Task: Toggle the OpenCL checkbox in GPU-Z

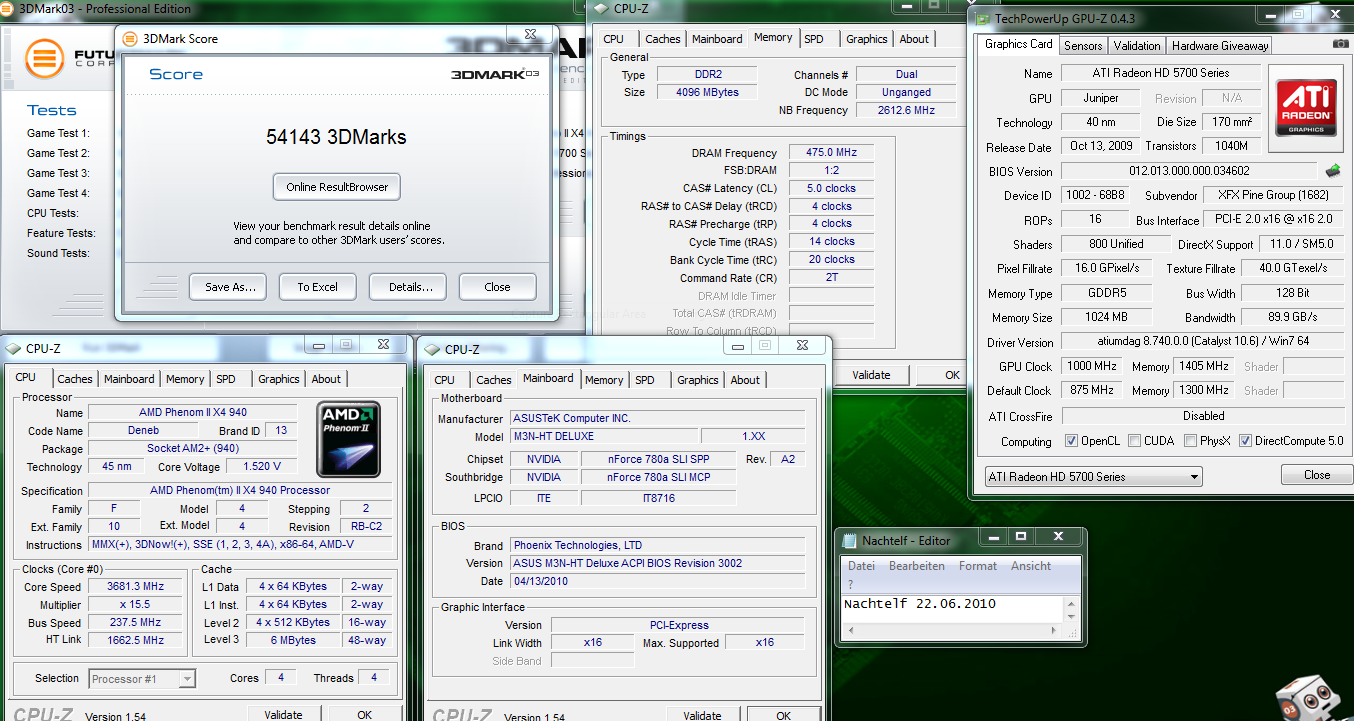Action: click(1071, 441)
